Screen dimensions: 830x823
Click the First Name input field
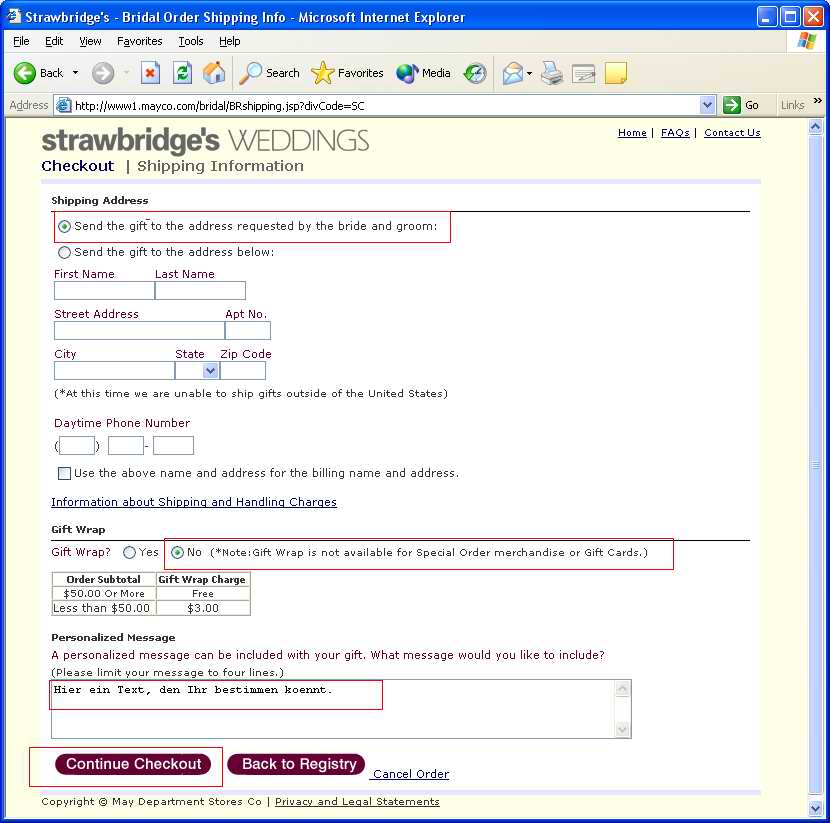104,291
